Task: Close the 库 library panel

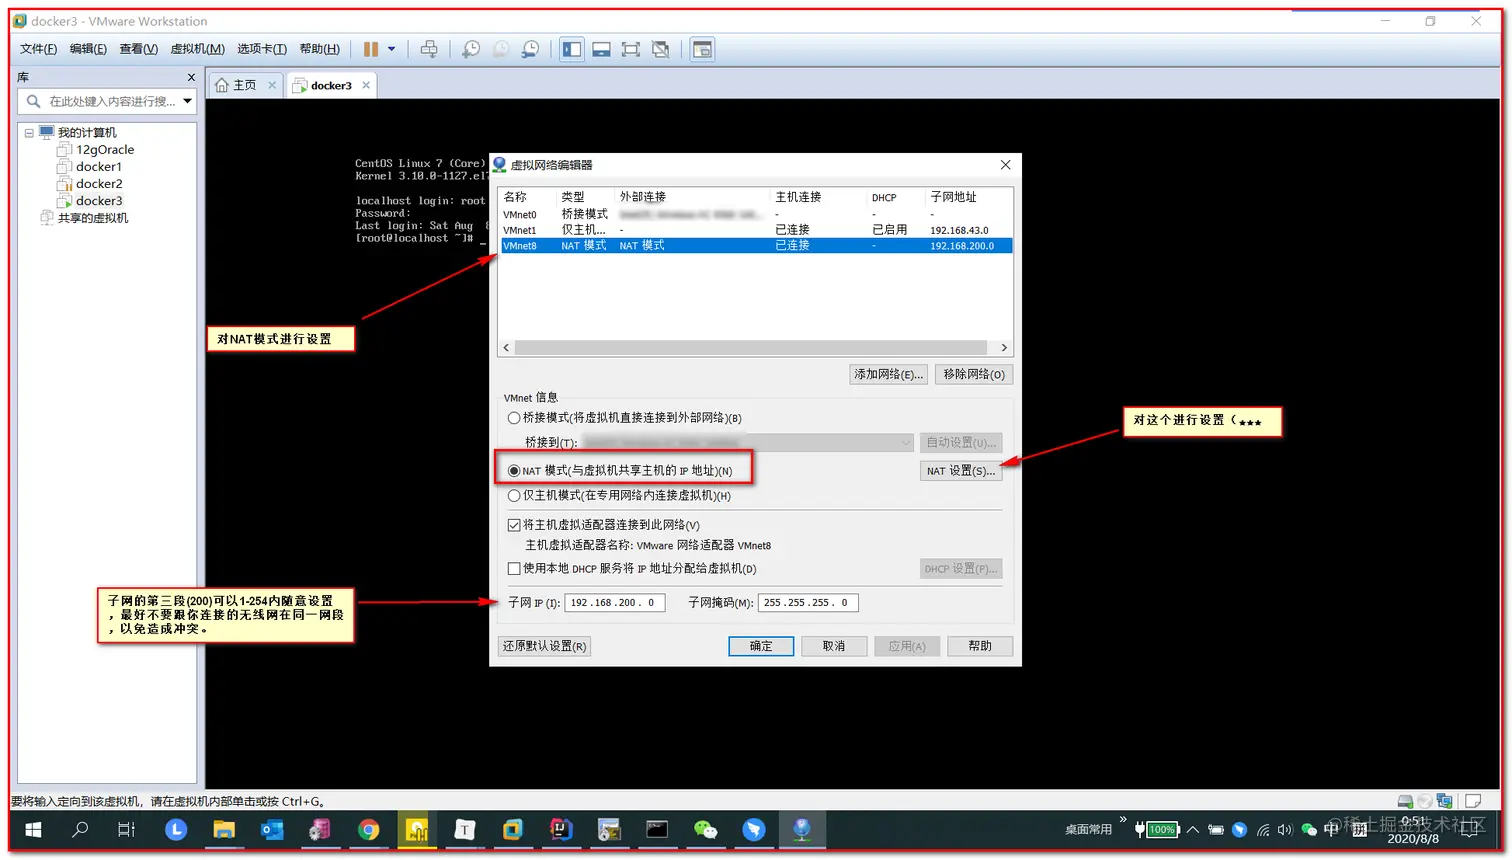Action: pyautogui.click(x=191, y=77)
